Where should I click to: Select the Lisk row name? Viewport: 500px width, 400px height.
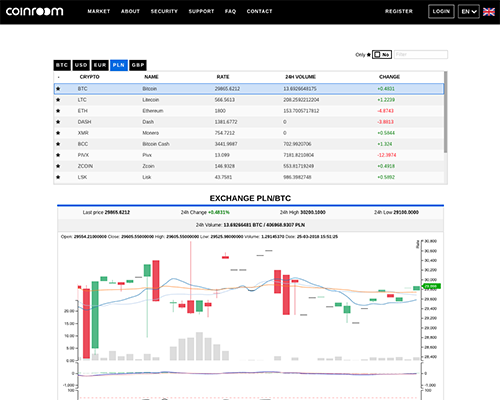pyautogui.click(x=147, y=177)
